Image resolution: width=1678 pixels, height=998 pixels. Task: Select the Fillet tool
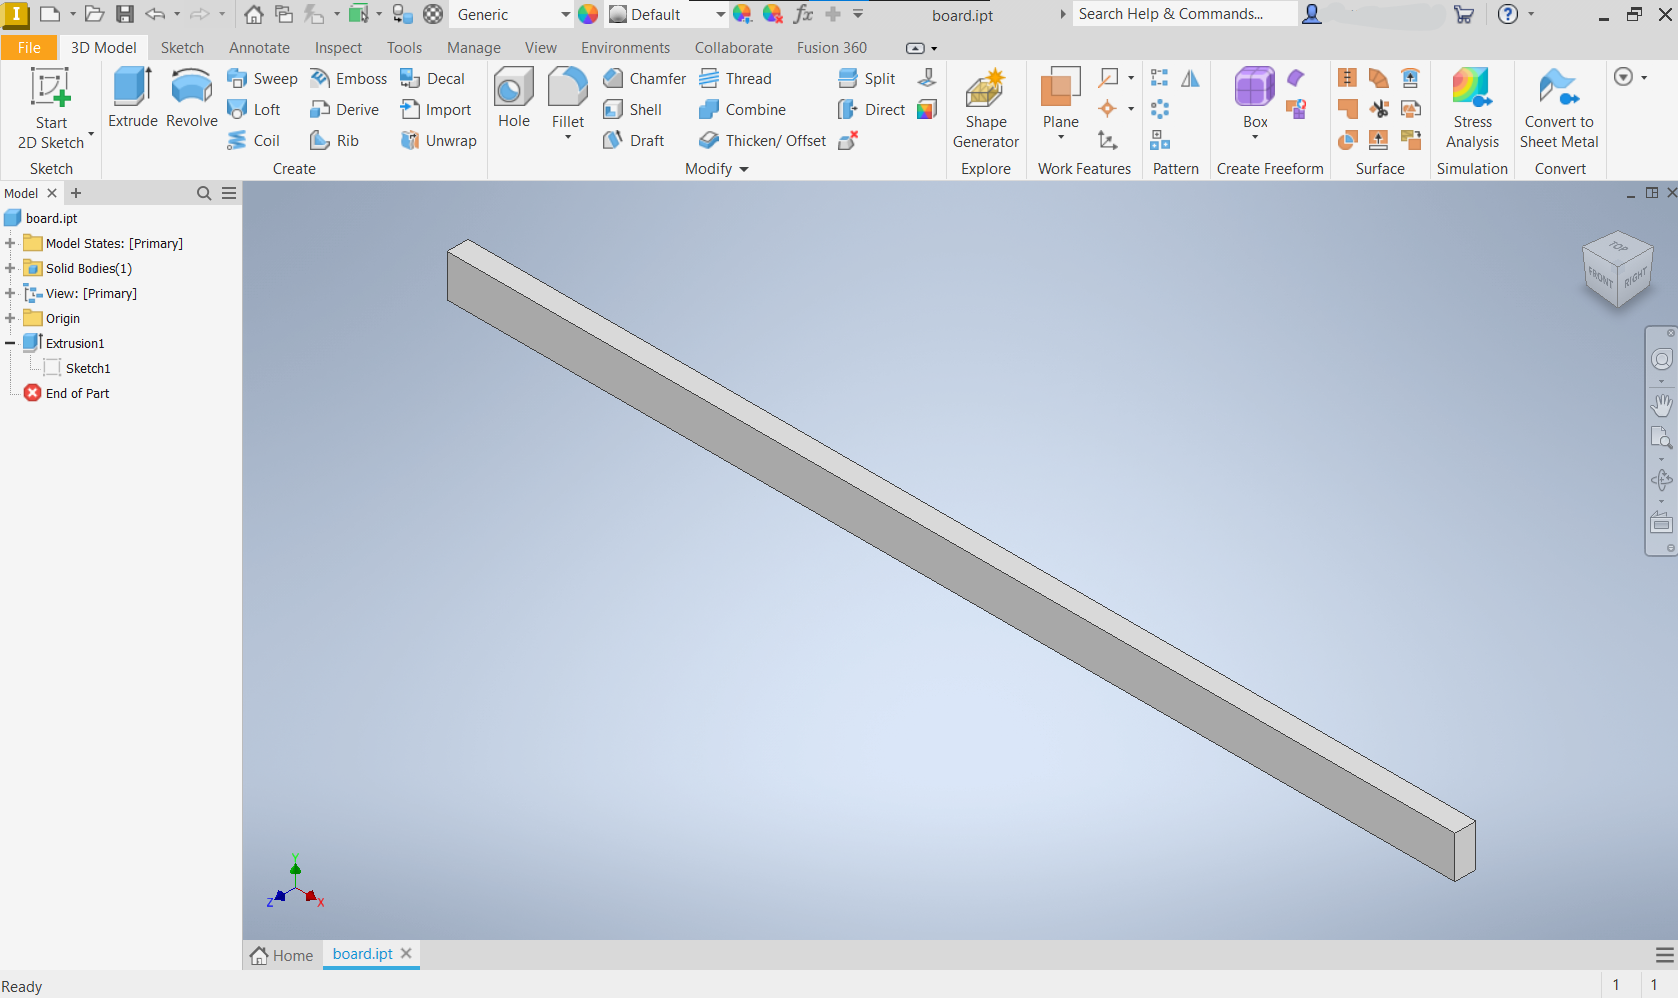click(568, 98)
